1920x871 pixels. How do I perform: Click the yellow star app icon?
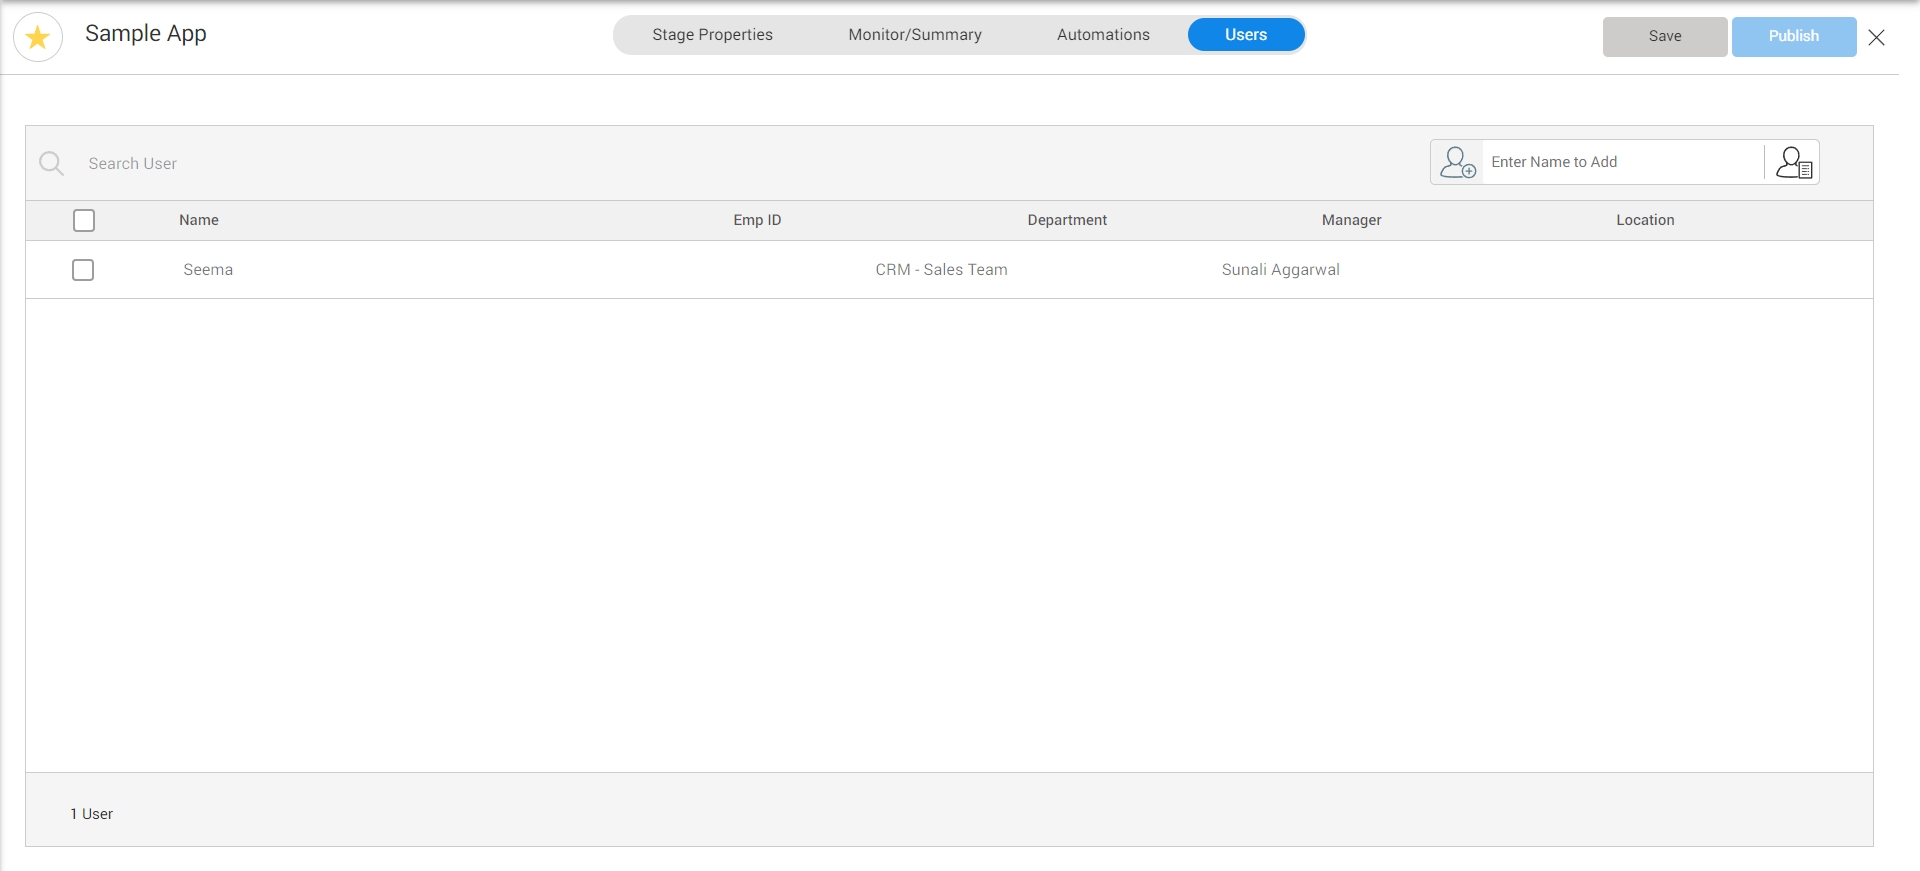[38, 38]
